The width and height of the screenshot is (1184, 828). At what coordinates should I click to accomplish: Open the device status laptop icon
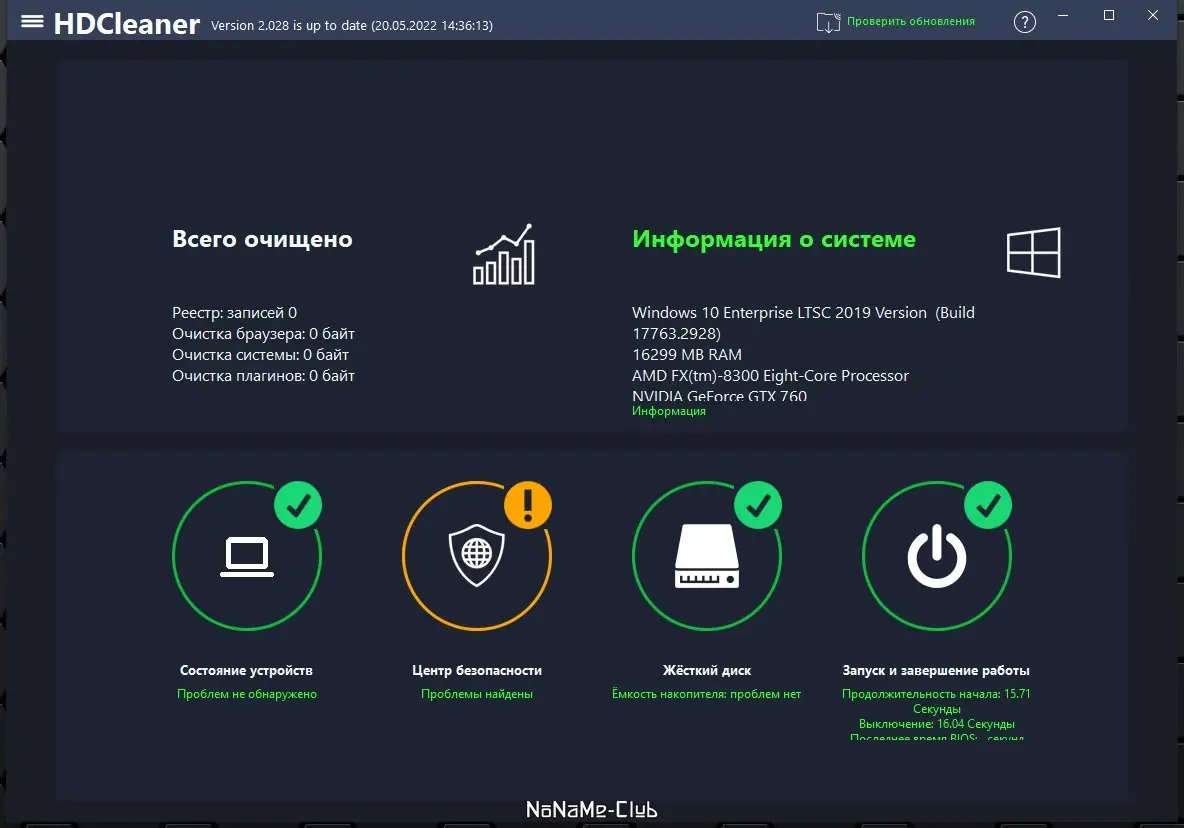247,556
